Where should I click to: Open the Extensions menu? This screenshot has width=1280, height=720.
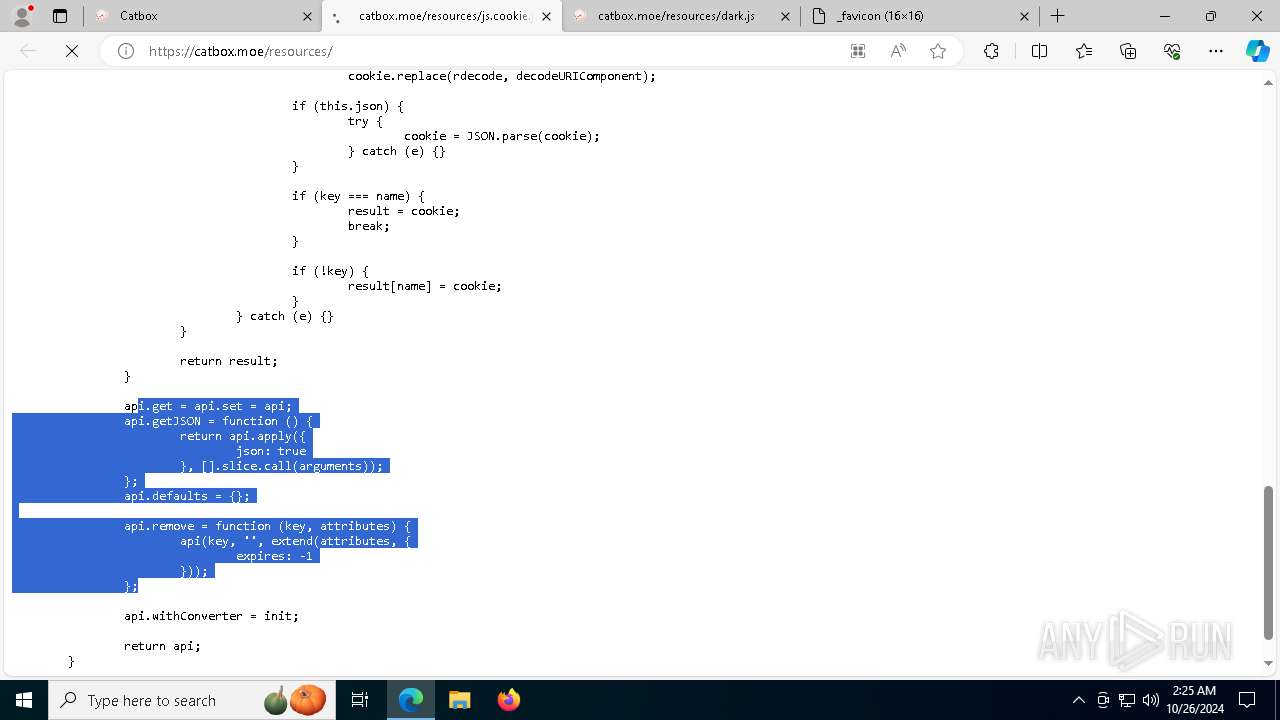tap(991, 51)
